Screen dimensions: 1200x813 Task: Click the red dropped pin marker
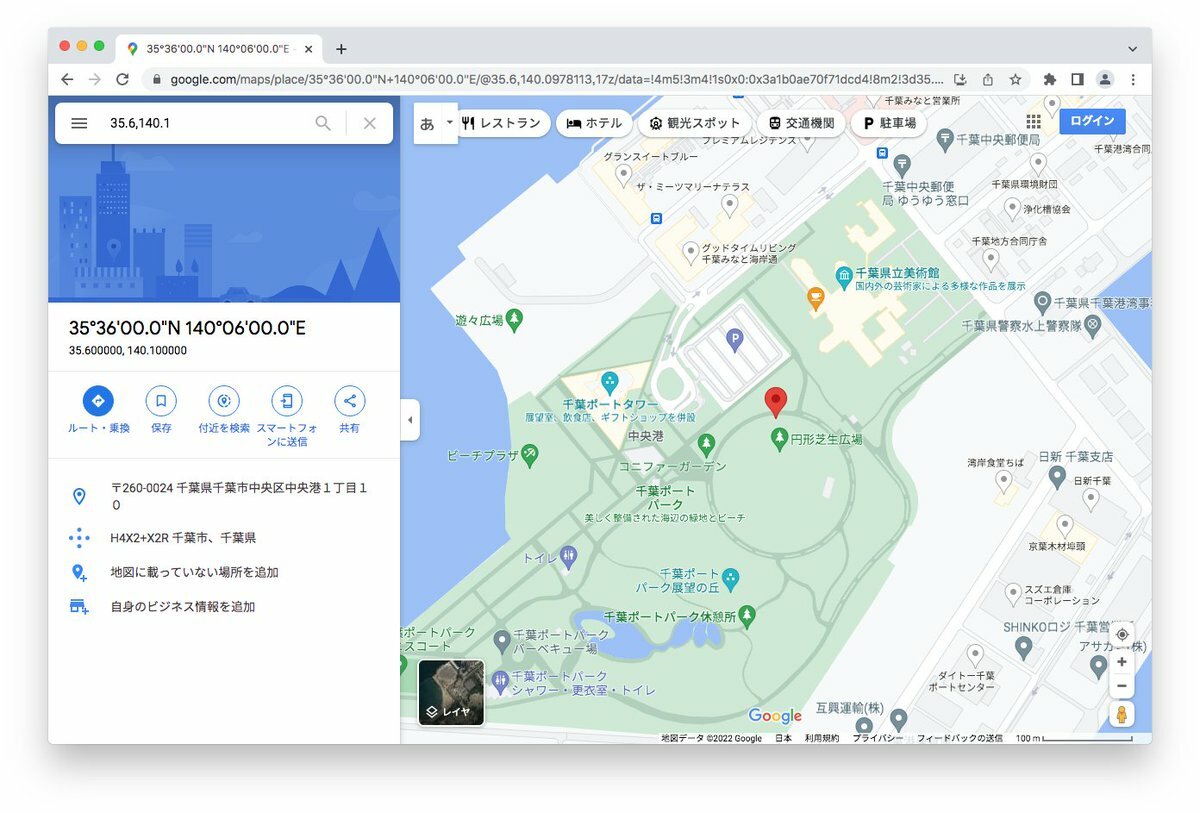776,403
